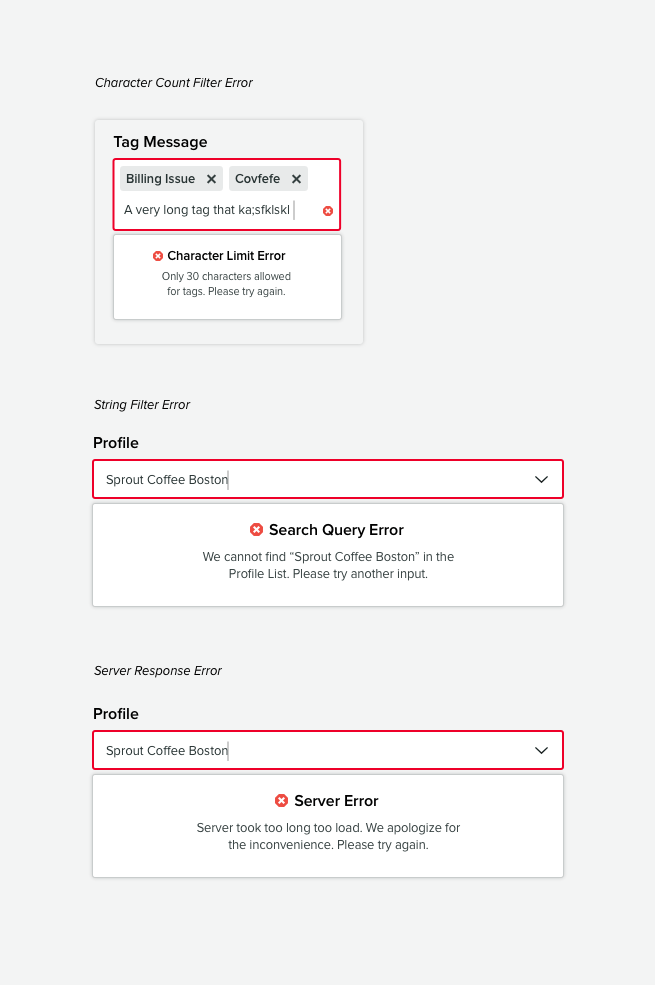Click the Server Error red icon

click(x=282, y=801)
